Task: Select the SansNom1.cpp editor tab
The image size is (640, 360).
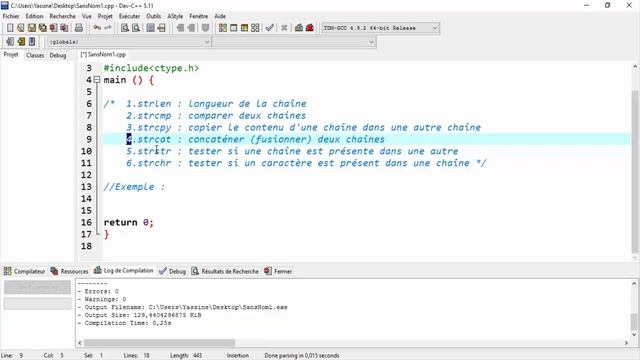Action: [x=103, y=54]
